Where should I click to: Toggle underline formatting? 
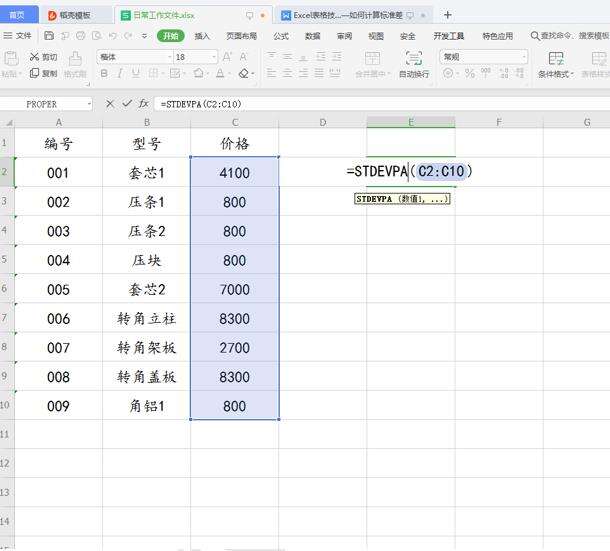136,74
